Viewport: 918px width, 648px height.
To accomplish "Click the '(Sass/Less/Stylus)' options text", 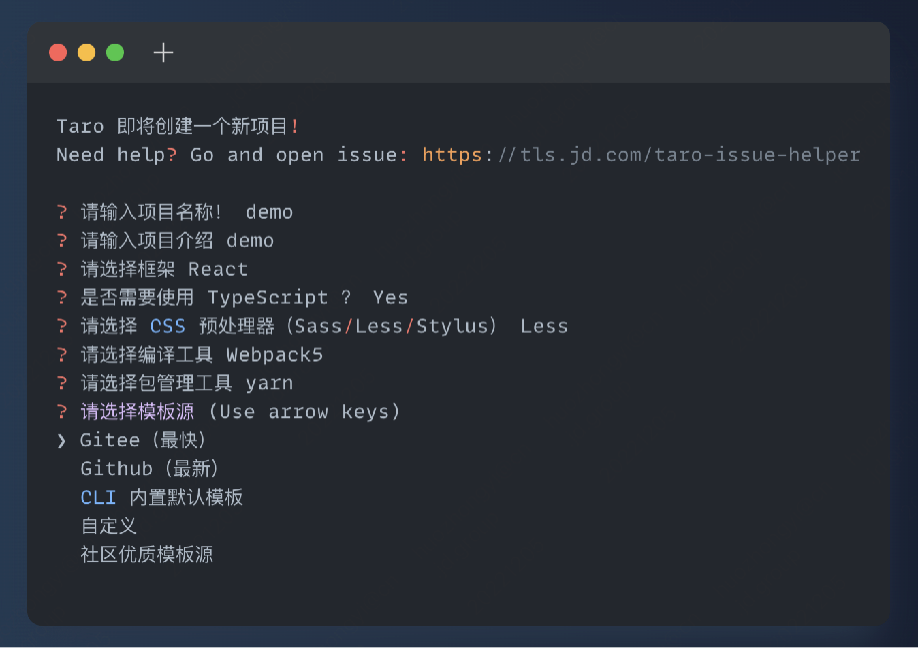I will click(x=392, y=326).
